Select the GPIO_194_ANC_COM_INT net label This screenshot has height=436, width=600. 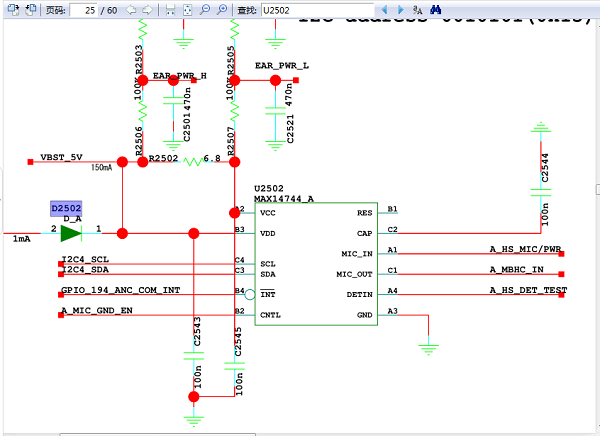pos(120,290)
